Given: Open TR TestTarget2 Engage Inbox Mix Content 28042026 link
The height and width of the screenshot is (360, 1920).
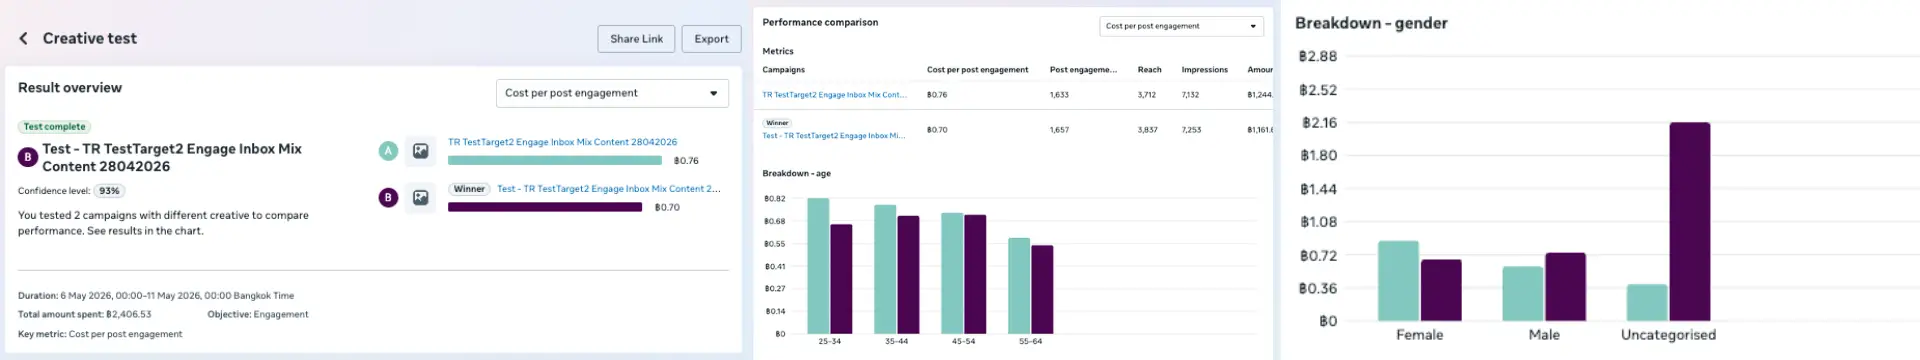Looking at the screenshot, I should (x=562, y=142).
